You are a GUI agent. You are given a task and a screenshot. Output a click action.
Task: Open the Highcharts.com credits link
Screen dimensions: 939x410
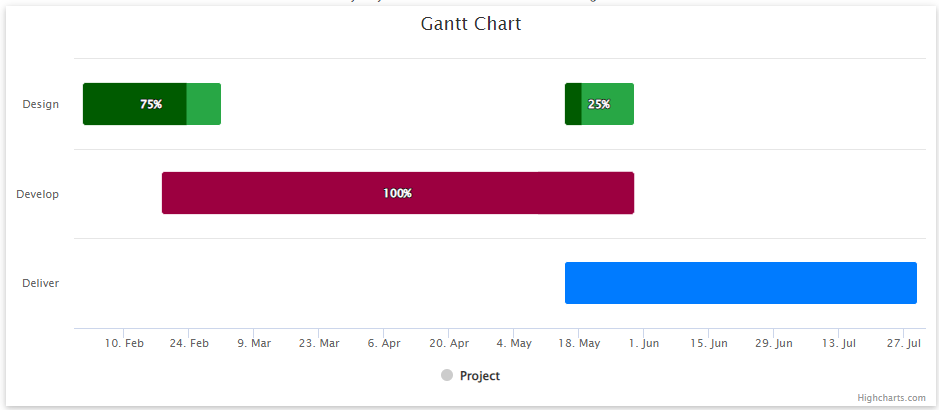point(891,397)
